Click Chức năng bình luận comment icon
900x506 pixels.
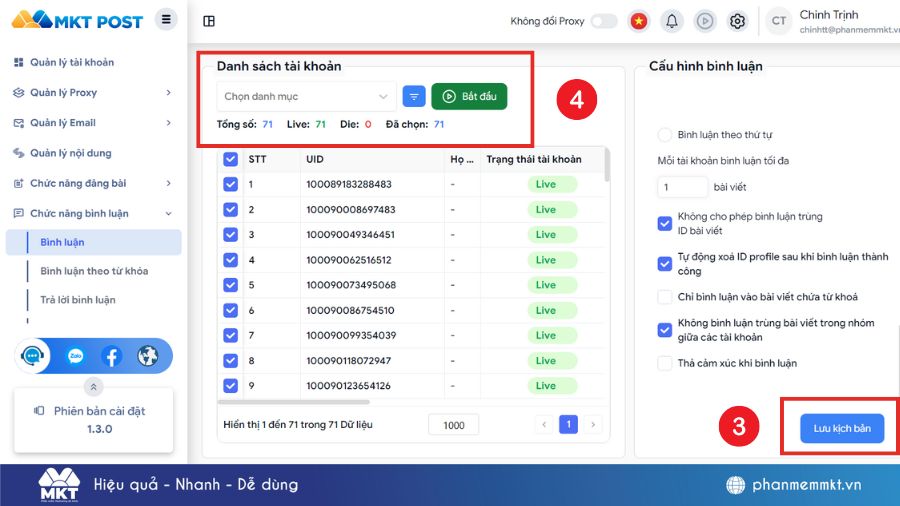tap(18, 213)
